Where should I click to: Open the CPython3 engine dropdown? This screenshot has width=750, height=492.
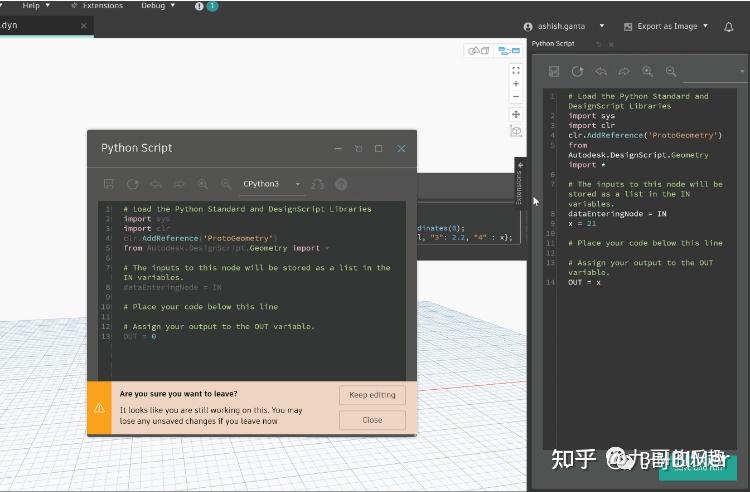(271, 184)
